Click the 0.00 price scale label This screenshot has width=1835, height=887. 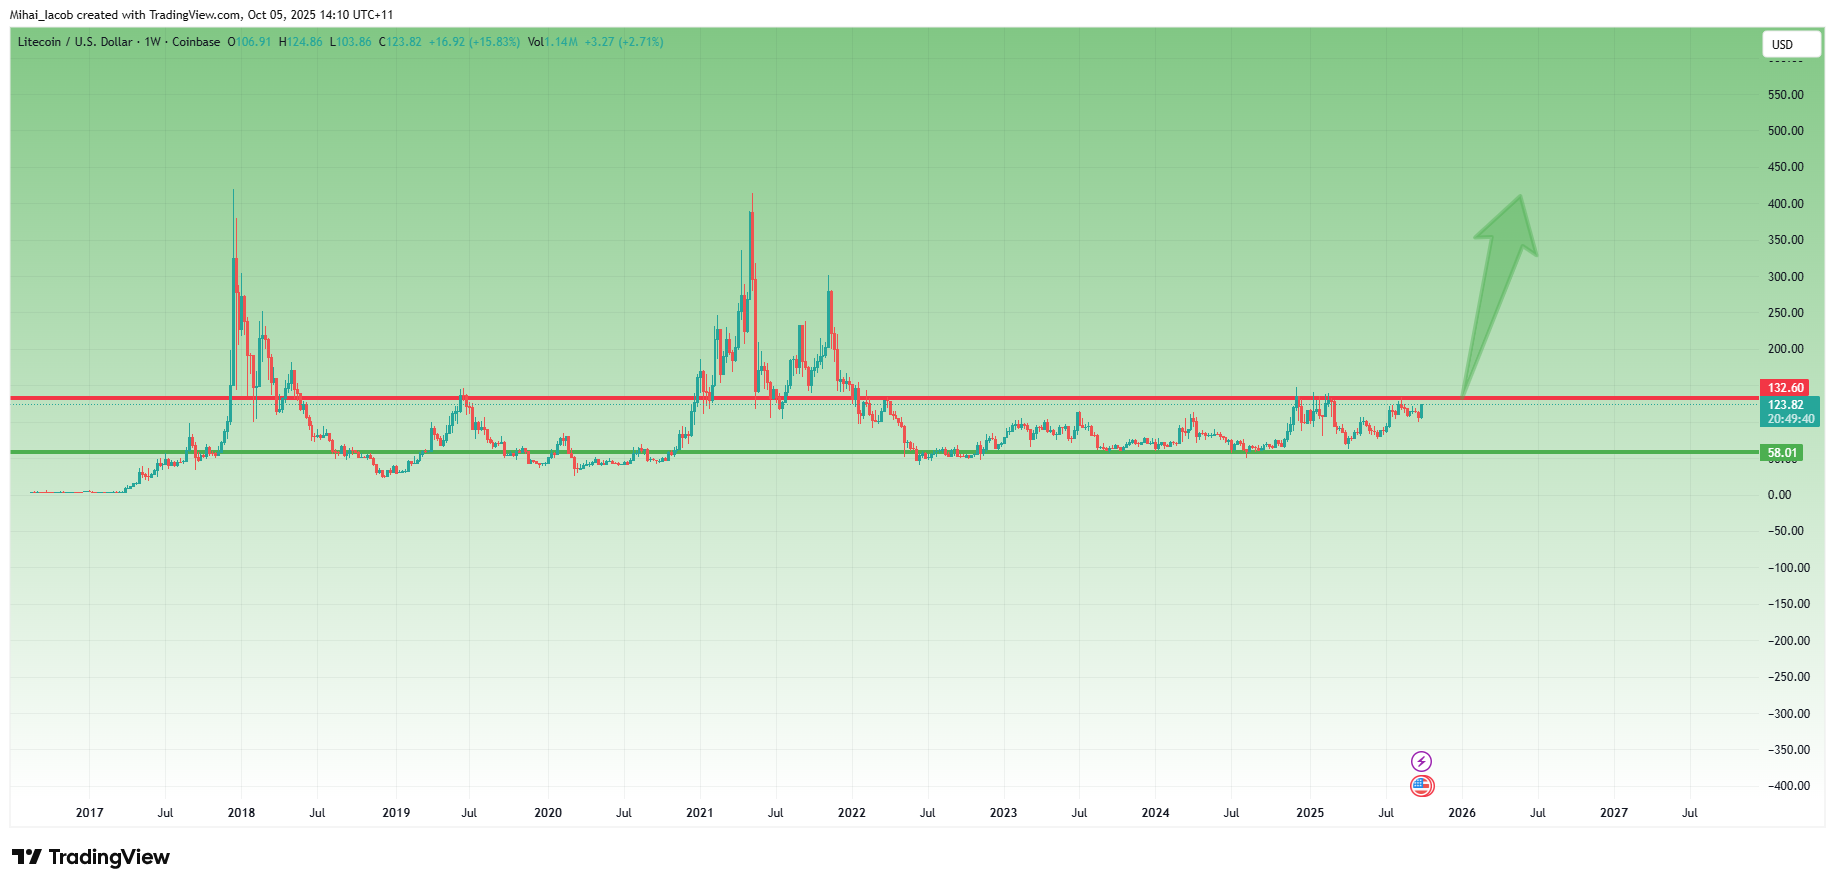click(1779, 495)
